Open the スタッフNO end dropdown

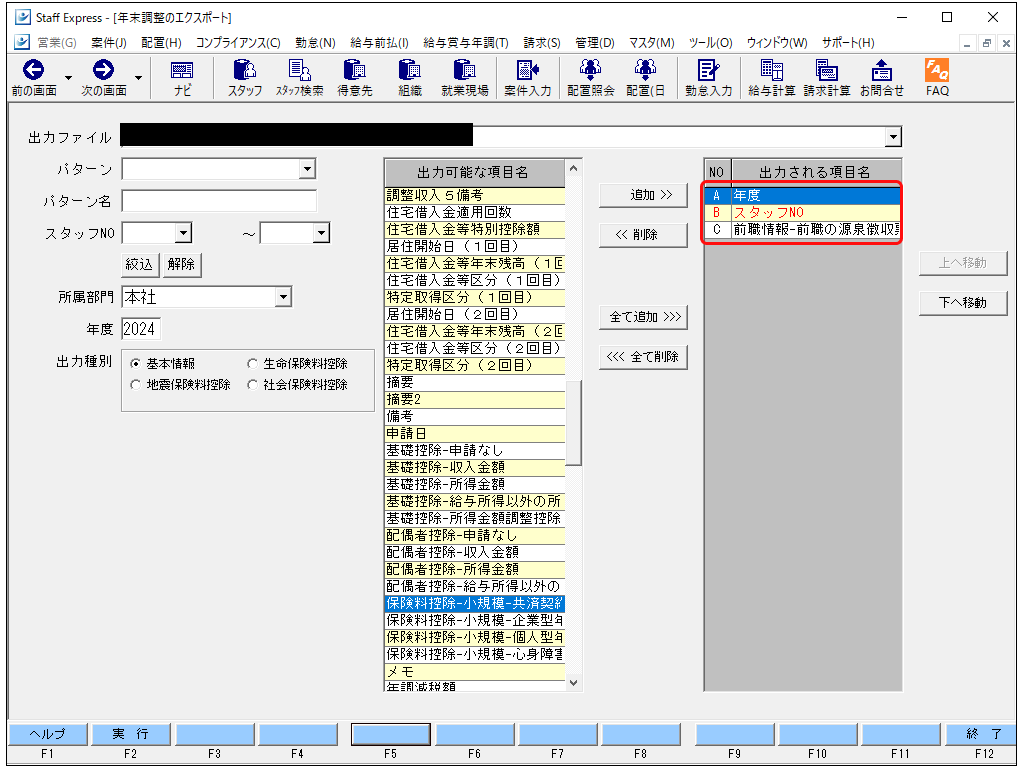321,232
